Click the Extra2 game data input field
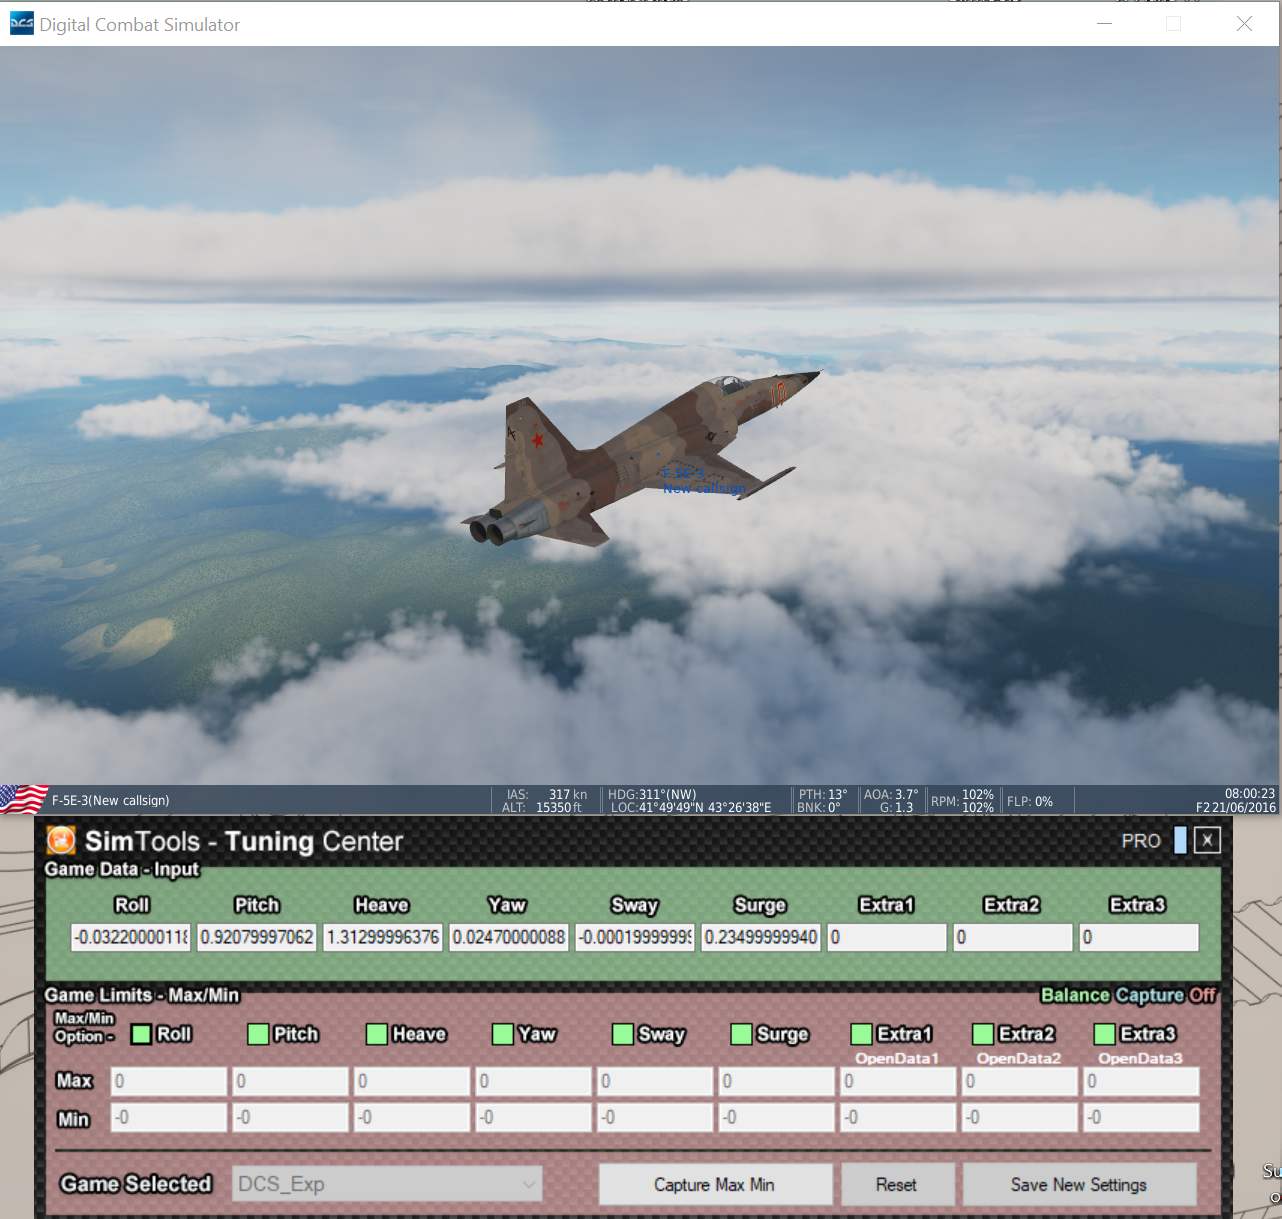Viewport: 1282px width, 1219px height. point(1013,937)
